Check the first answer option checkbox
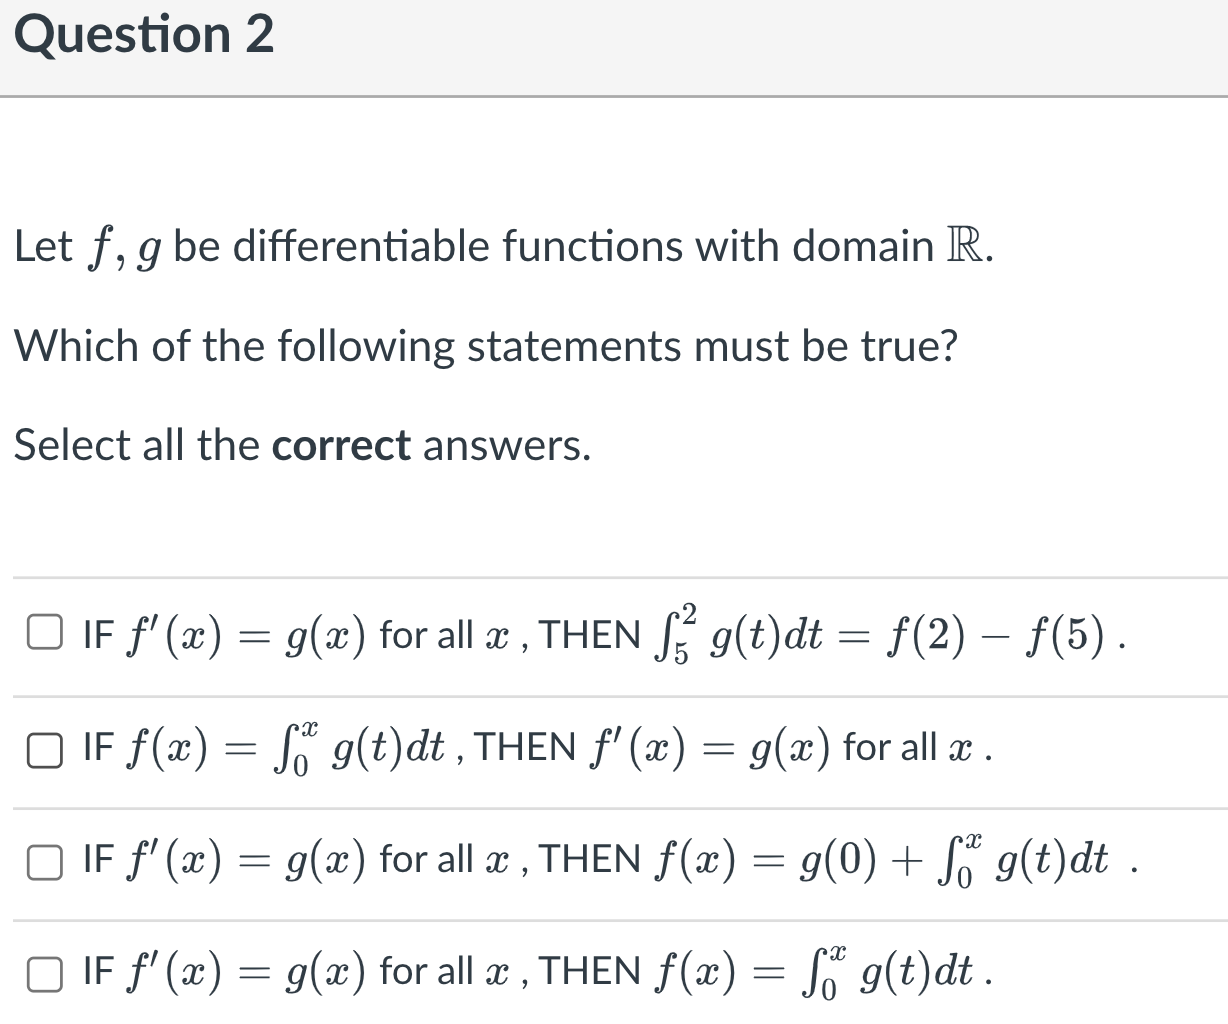This screenshot has width=1228, height=1024. (x=43, y=632)
